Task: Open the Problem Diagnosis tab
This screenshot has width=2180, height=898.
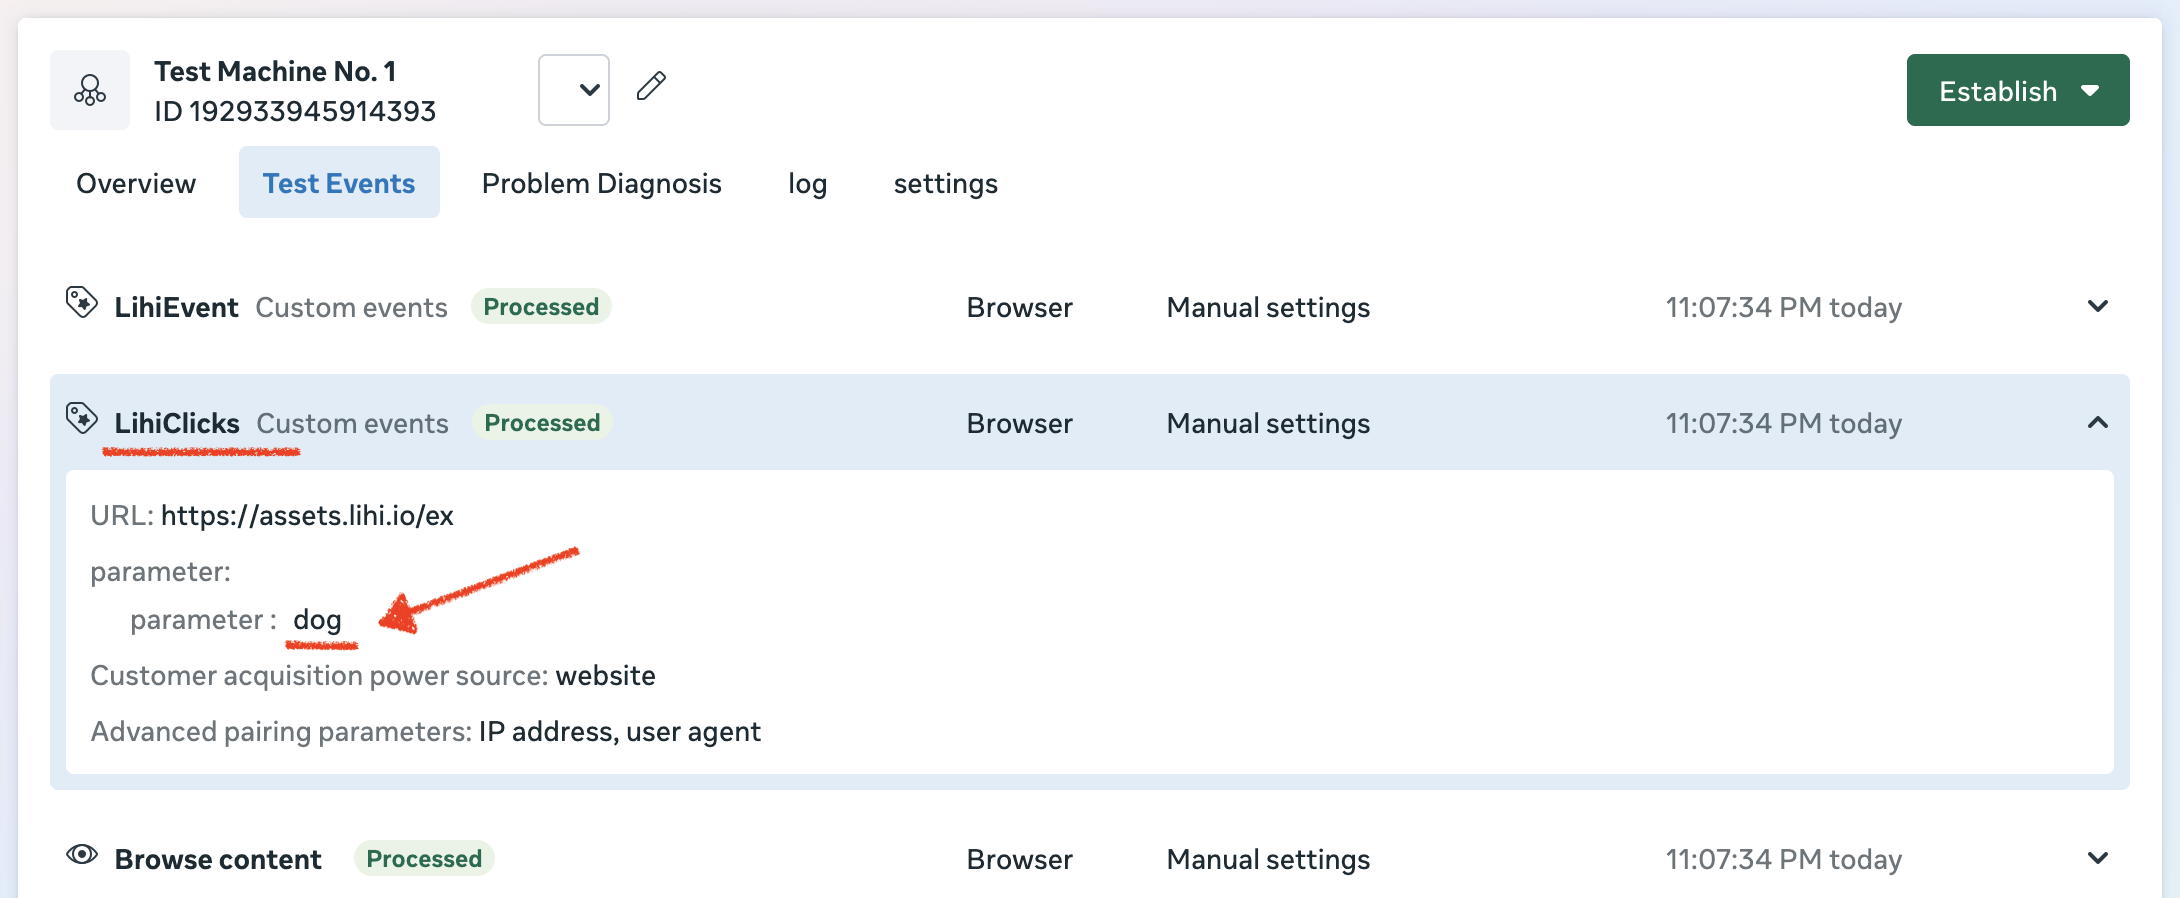Action: click(601, 183)
